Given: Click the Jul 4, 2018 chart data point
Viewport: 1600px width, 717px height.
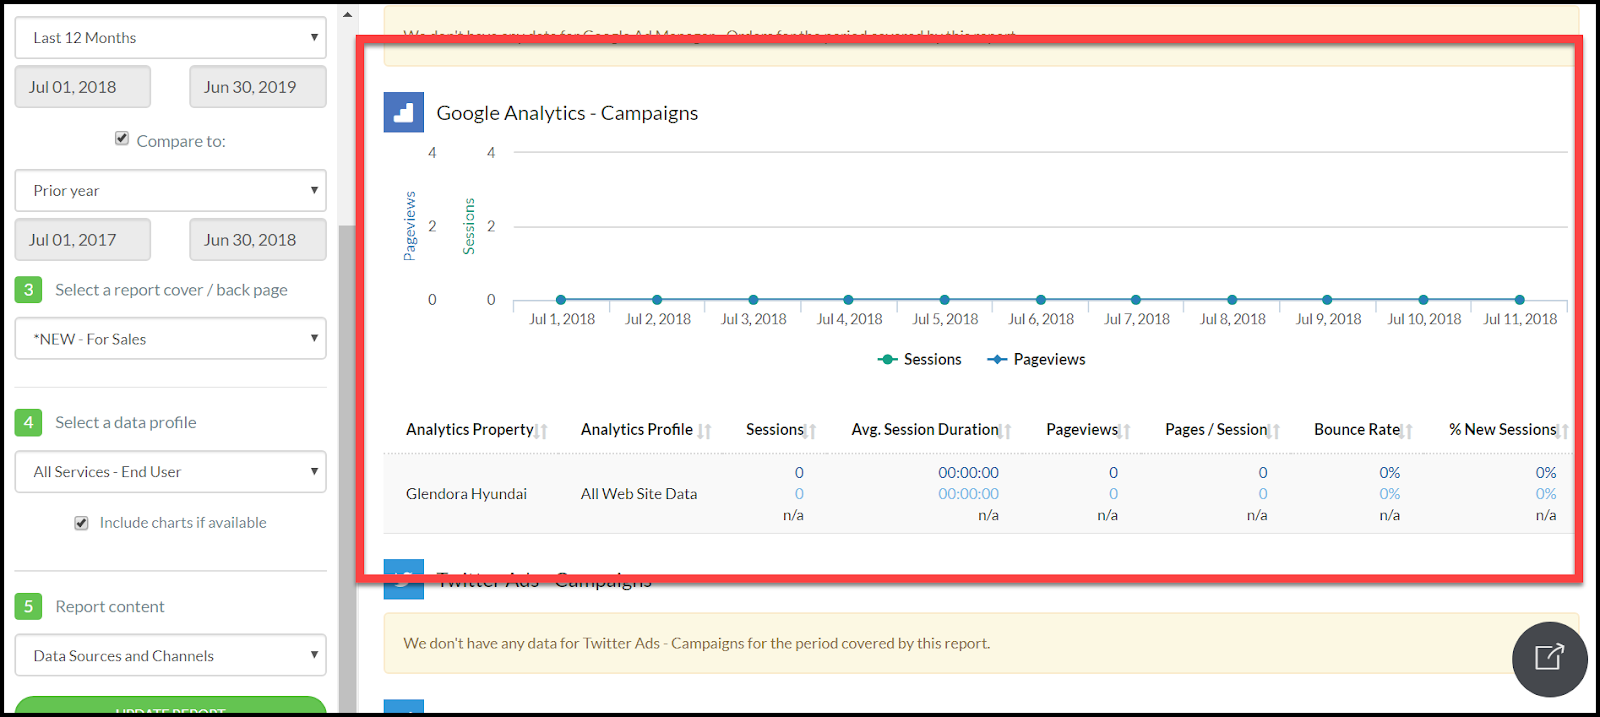Looking at the screenshot, I should (848, 300).
